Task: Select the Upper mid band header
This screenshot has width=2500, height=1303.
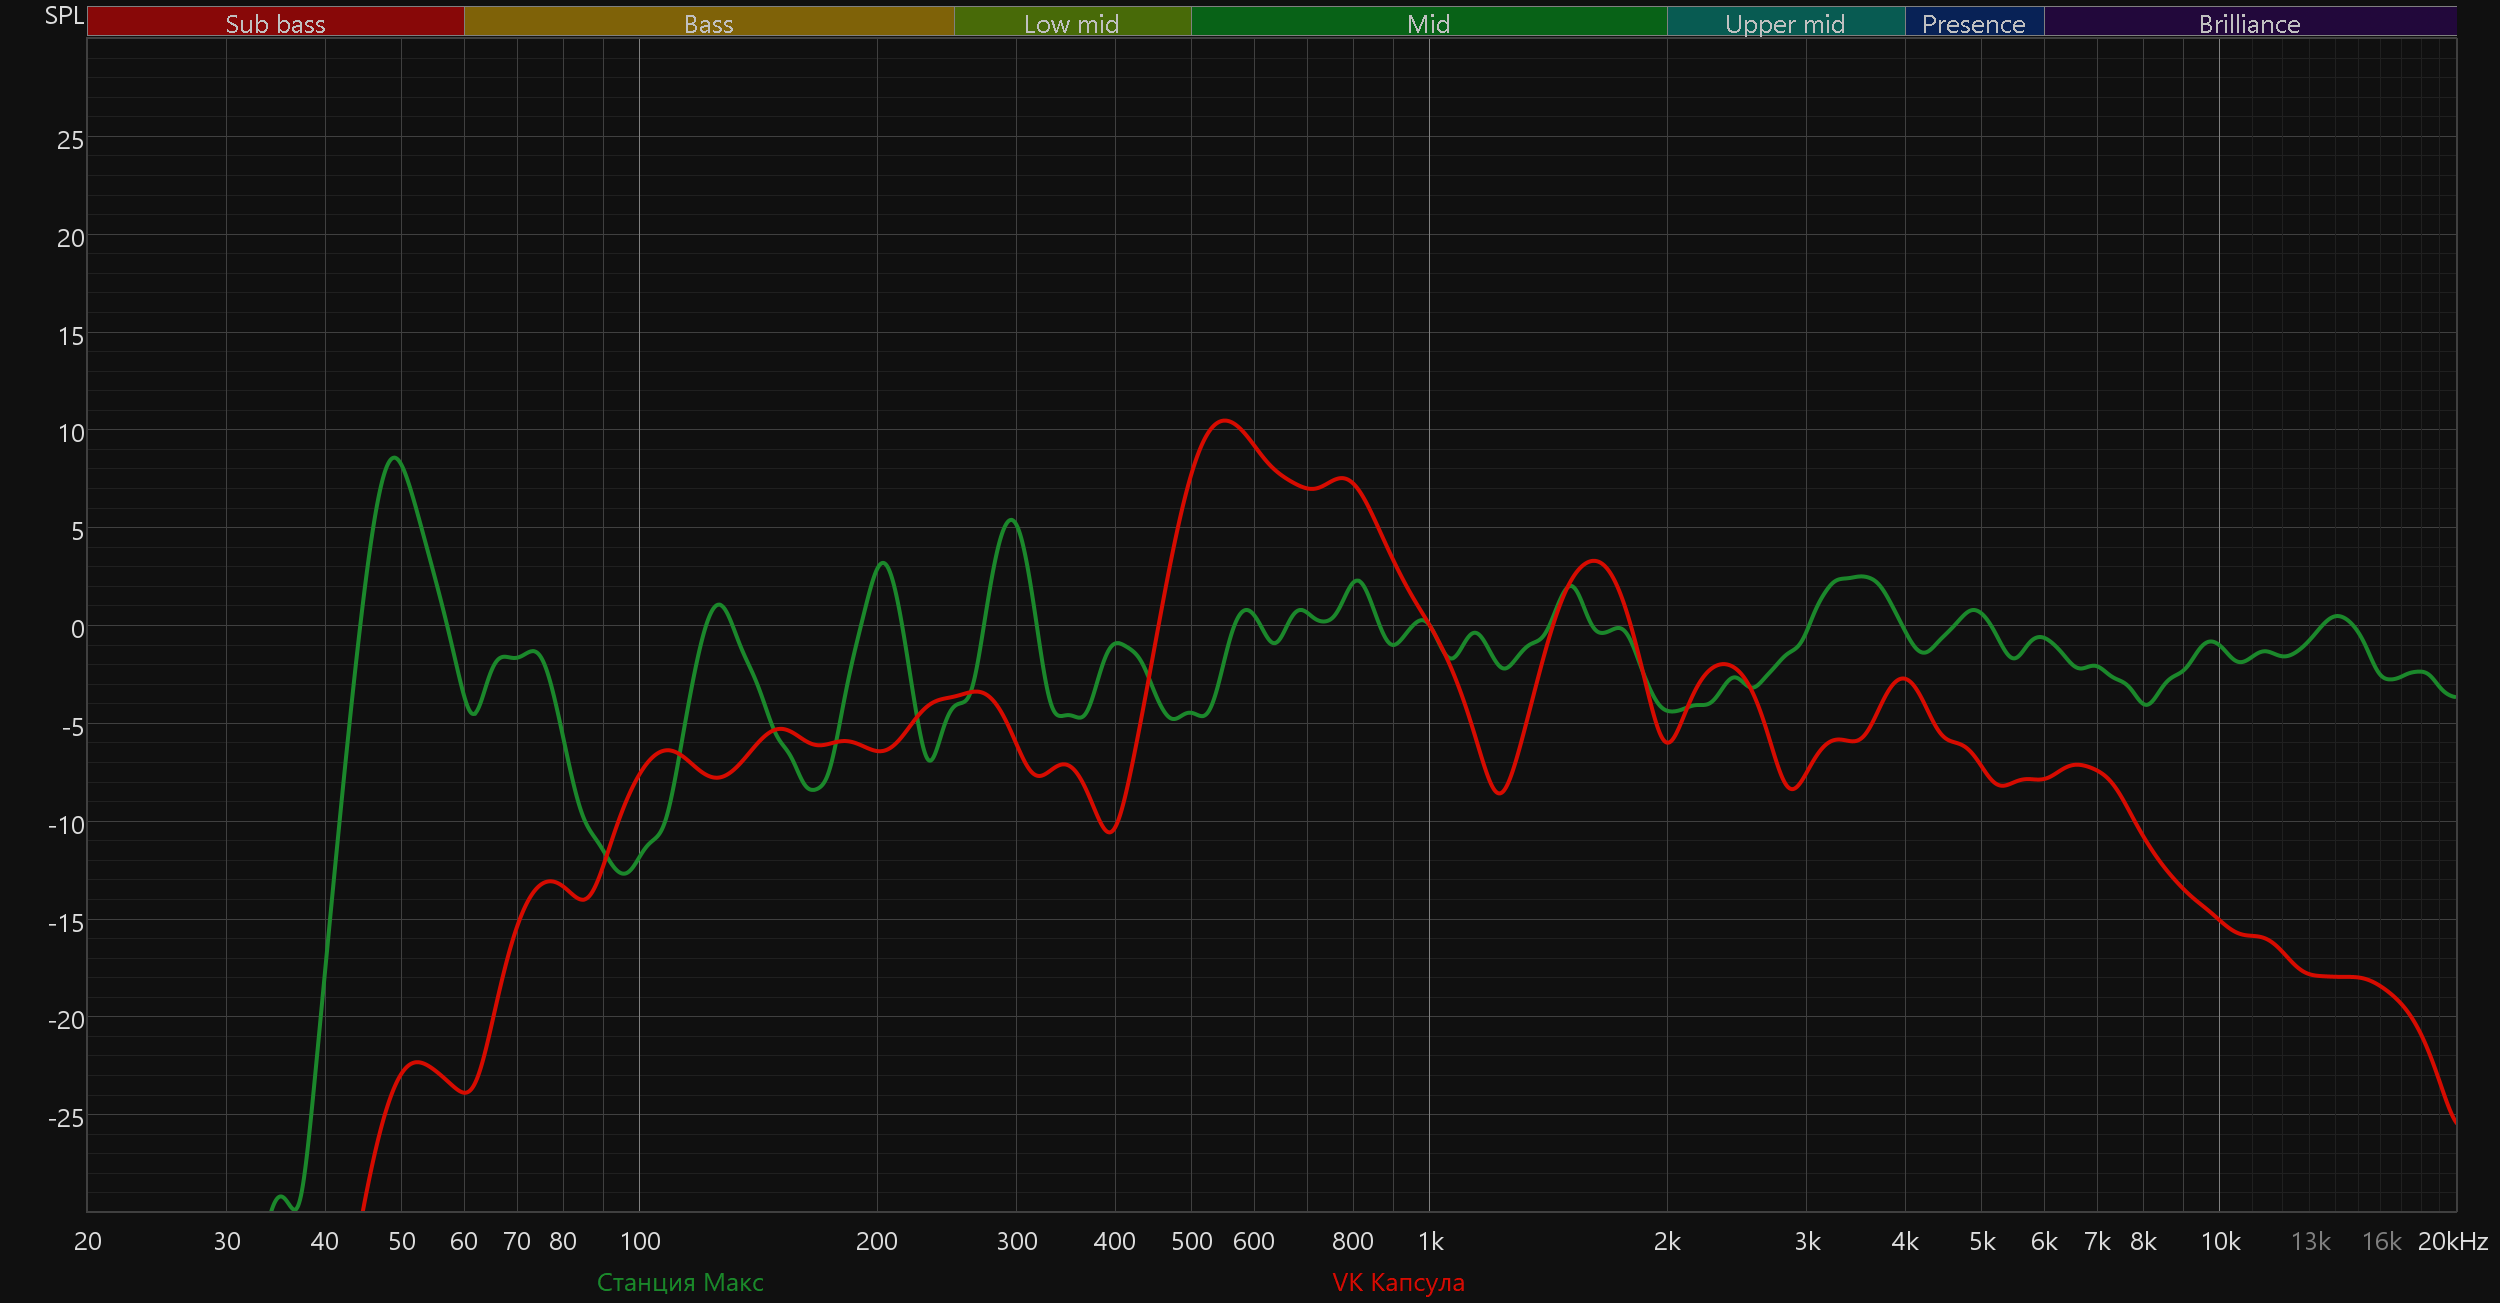Action: point(1785,23)
